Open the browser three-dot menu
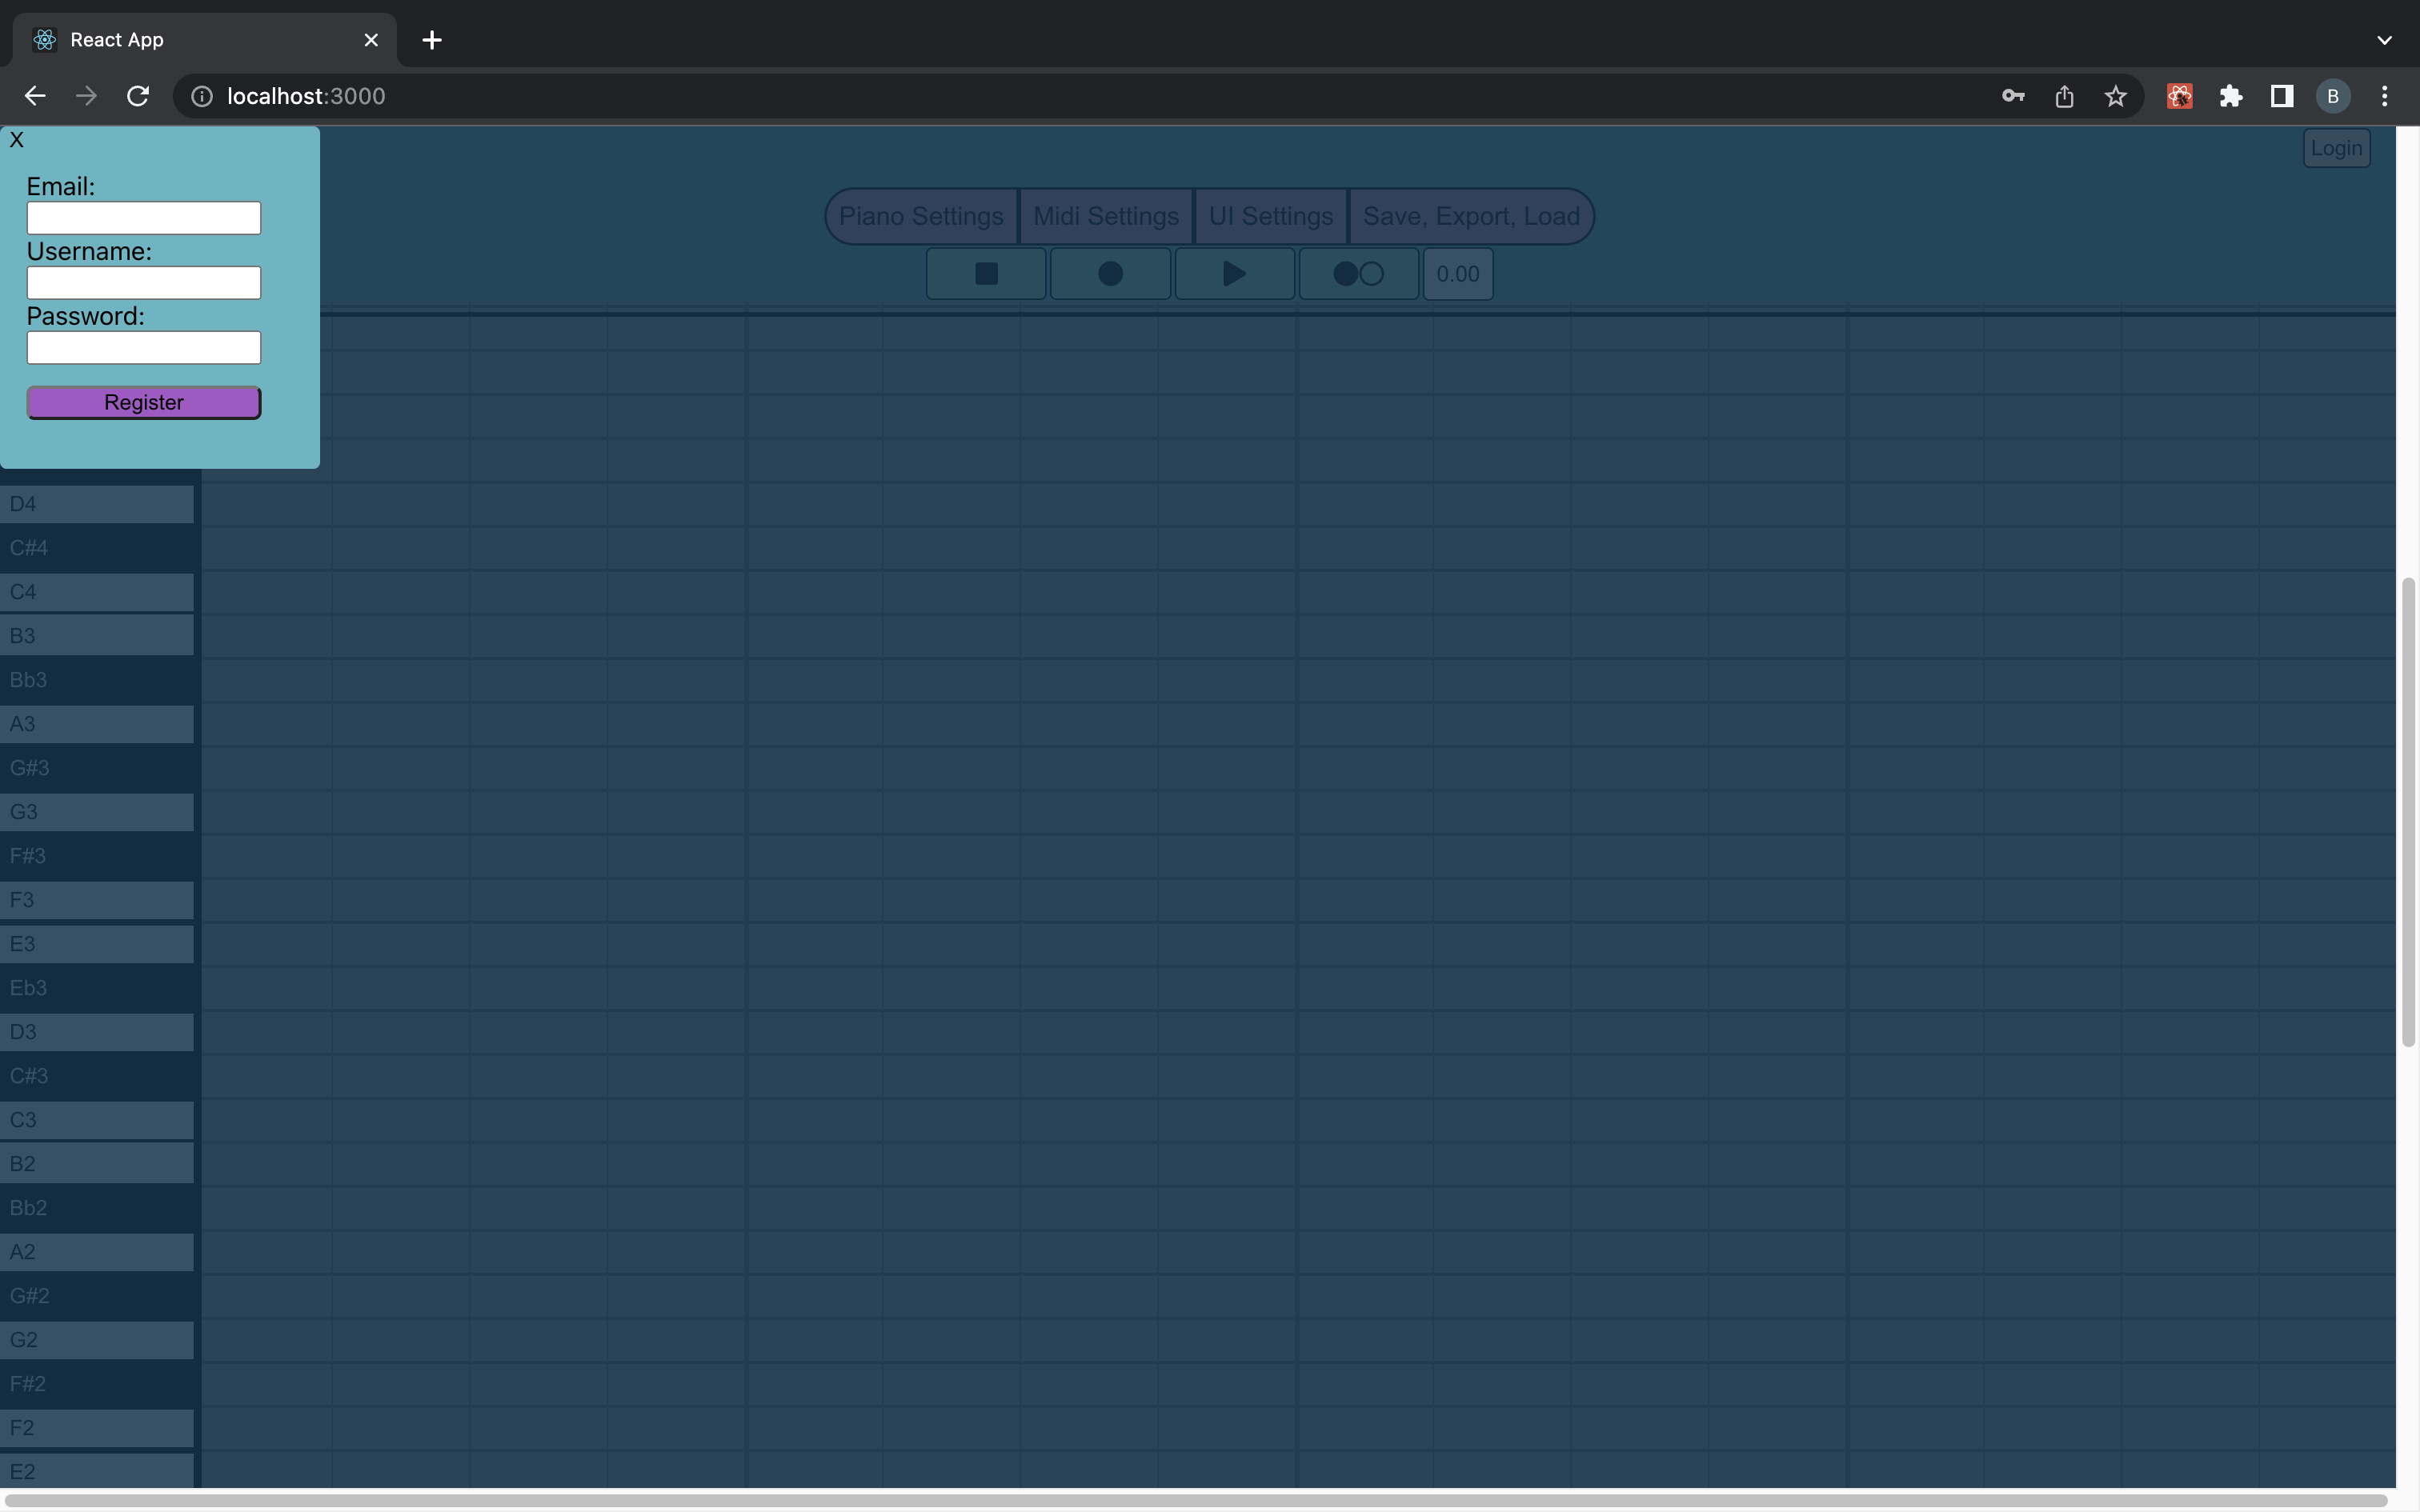This screenshot has width=2420, height=1512. click(2384, 95)
